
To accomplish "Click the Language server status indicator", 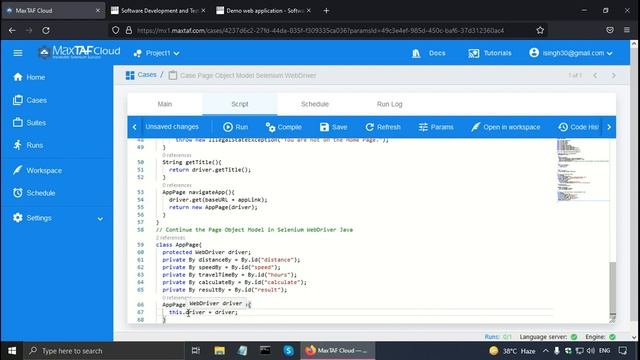I will coord(548,337).
